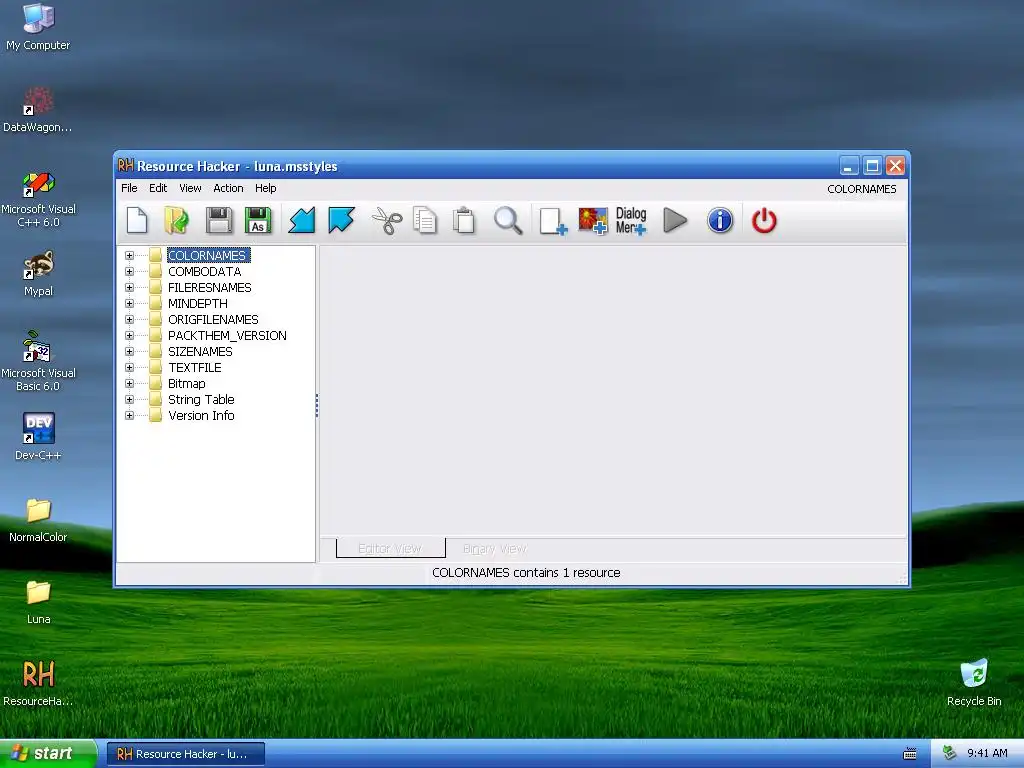Click the Start button
Viewport: 1024px width, 768px height.
click(48, 754)
